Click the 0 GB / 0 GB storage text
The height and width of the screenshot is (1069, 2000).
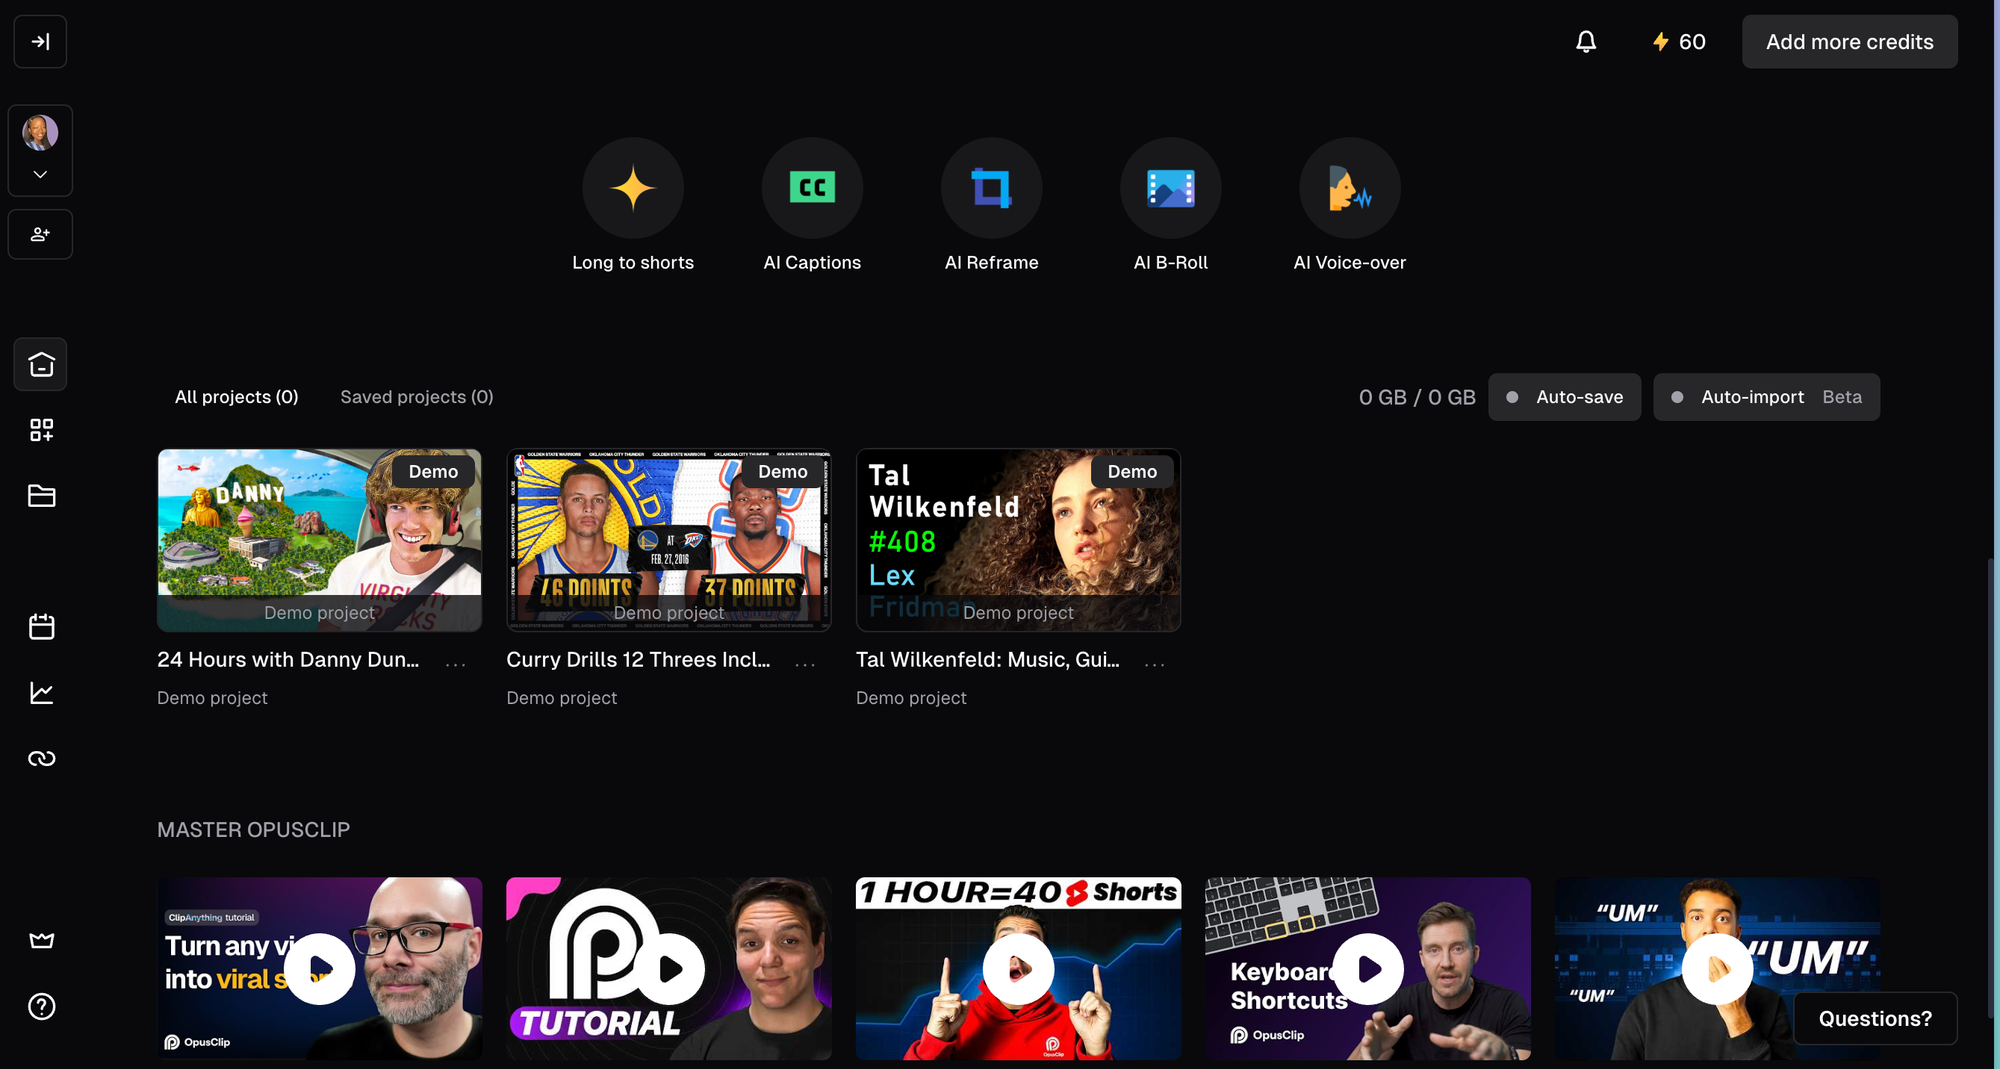[x=1417, y=397]
